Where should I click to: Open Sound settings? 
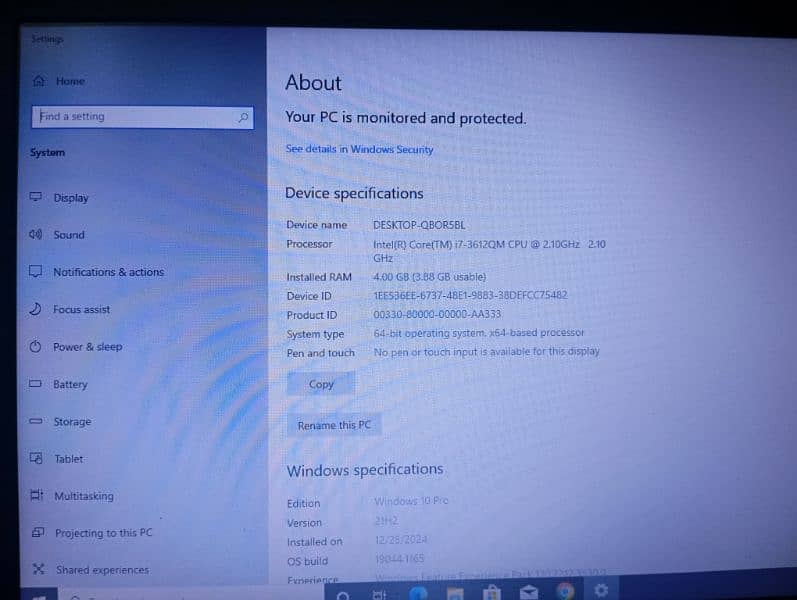point(69,235)
